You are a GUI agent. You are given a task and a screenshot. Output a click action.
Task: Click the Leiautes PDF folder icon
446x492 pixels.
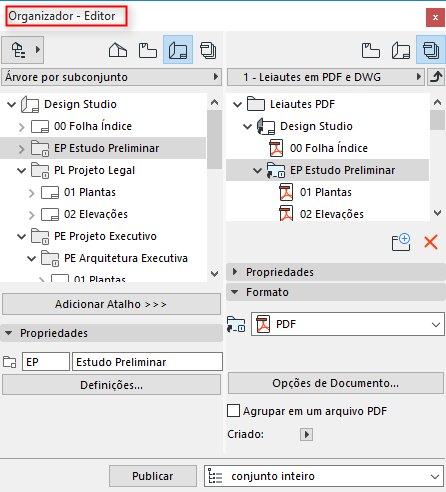[256, 104]
